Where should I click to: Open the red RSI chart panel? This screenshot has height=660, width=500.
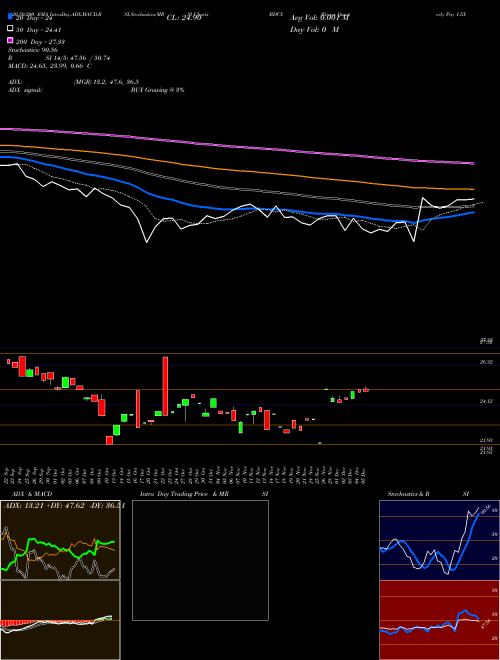click(x=439, y=620)
